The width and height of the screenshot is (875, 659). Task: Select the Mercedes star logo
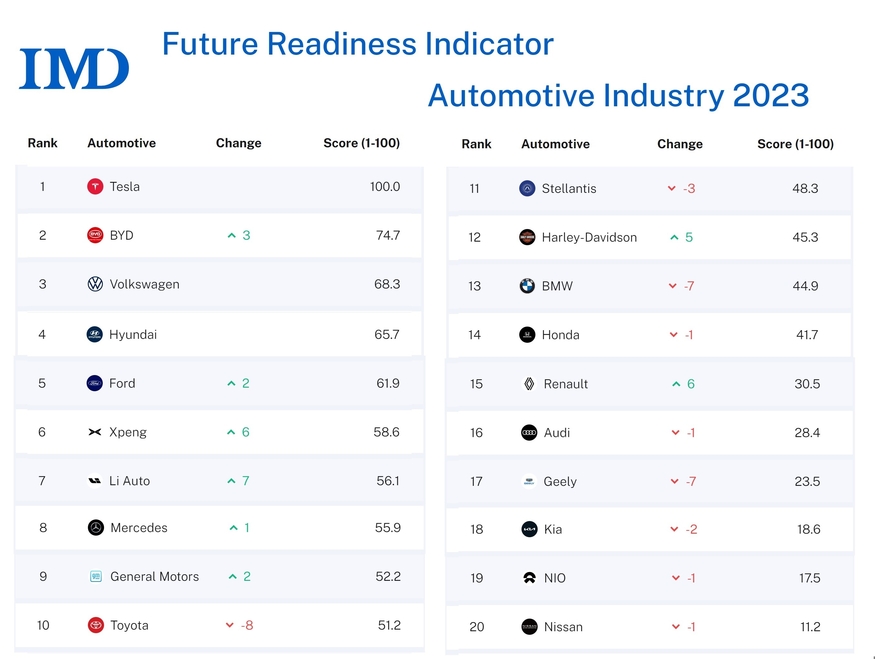(x=96, y=528)
